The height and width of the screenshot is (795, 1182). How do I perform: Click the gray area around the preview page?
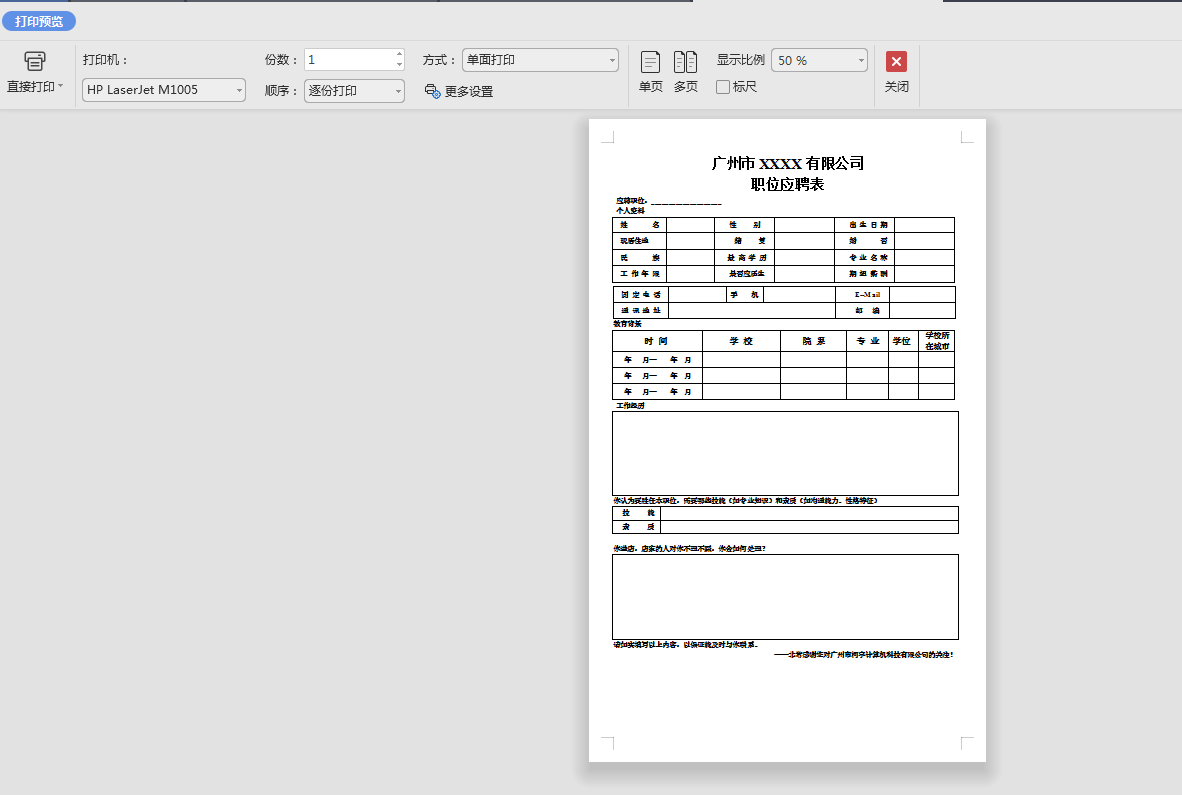pyautogui.click(x=300, y=450)
